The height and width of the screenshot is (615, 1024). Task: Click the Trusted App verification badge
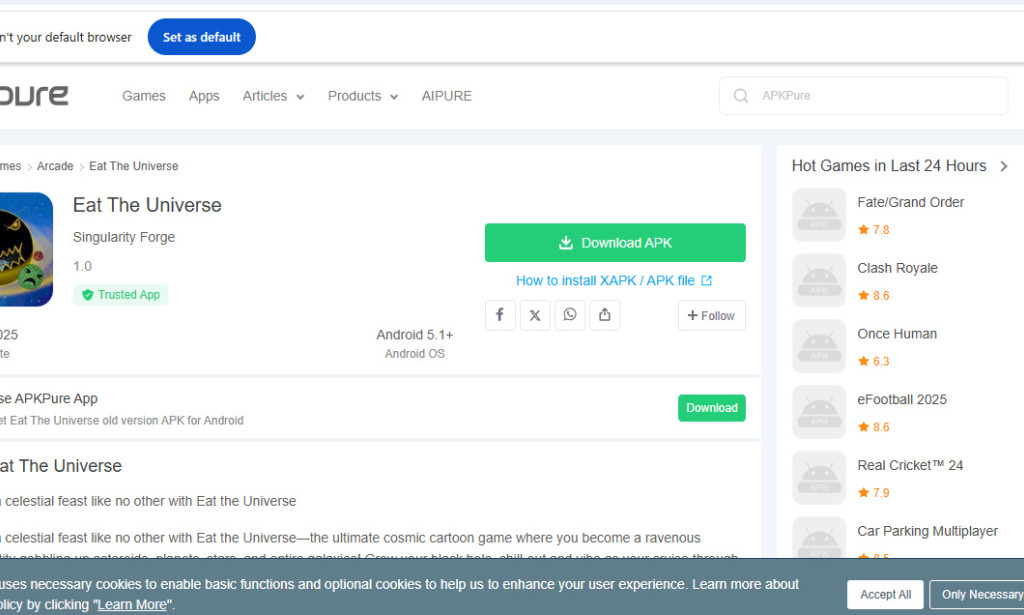120,294
